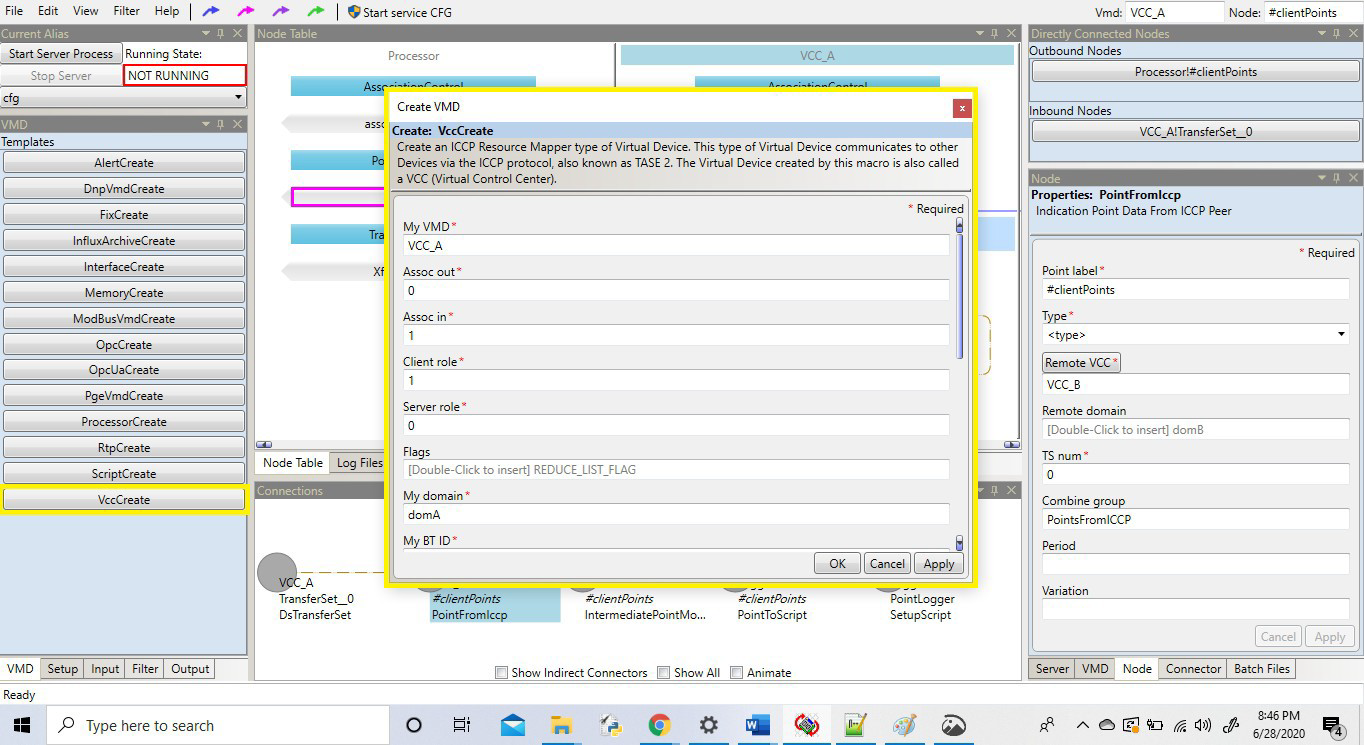Click the purple arrow toolbar icon
Image resolution: width=1364 pixels, height=745 pixels.
[x=281, y=11]
